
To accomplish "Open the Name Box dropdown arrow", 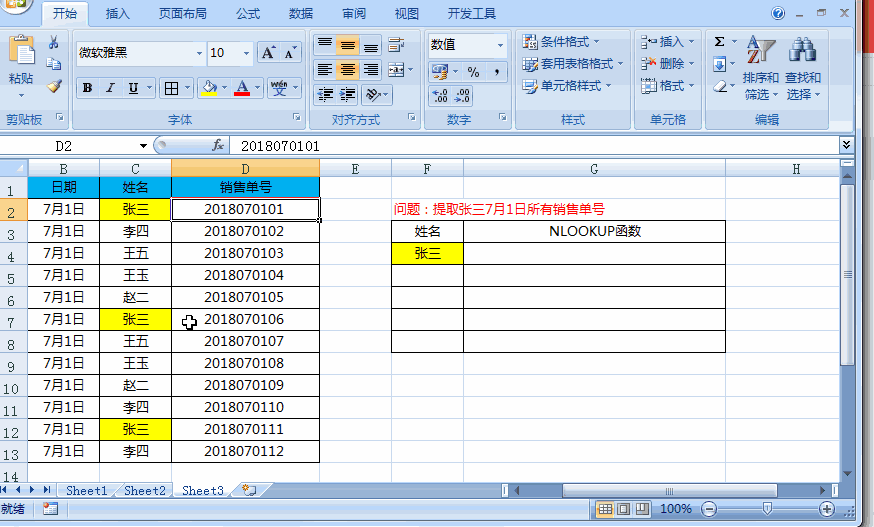I will tap(143, 146).
